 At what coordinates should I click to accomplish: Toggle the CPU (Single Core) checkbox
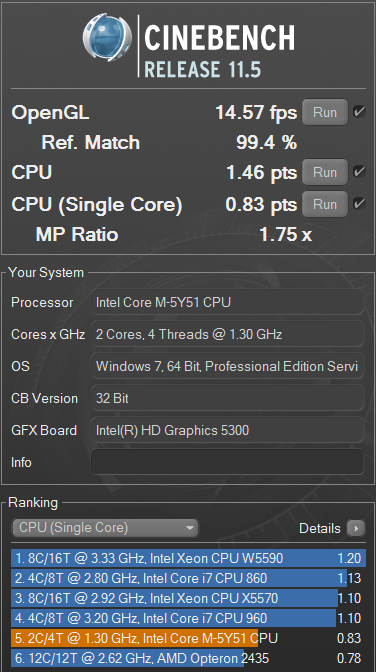tap(359, 204)
